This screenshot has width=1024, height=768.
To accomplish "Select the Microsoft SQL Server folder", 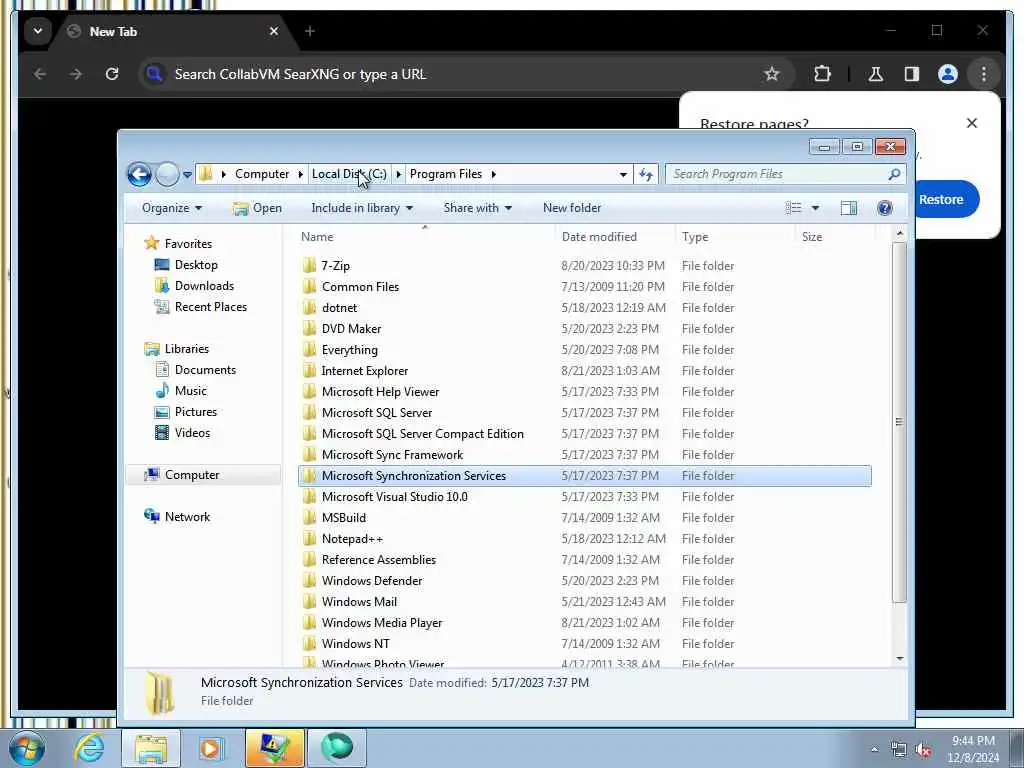I will click(377, 413).
